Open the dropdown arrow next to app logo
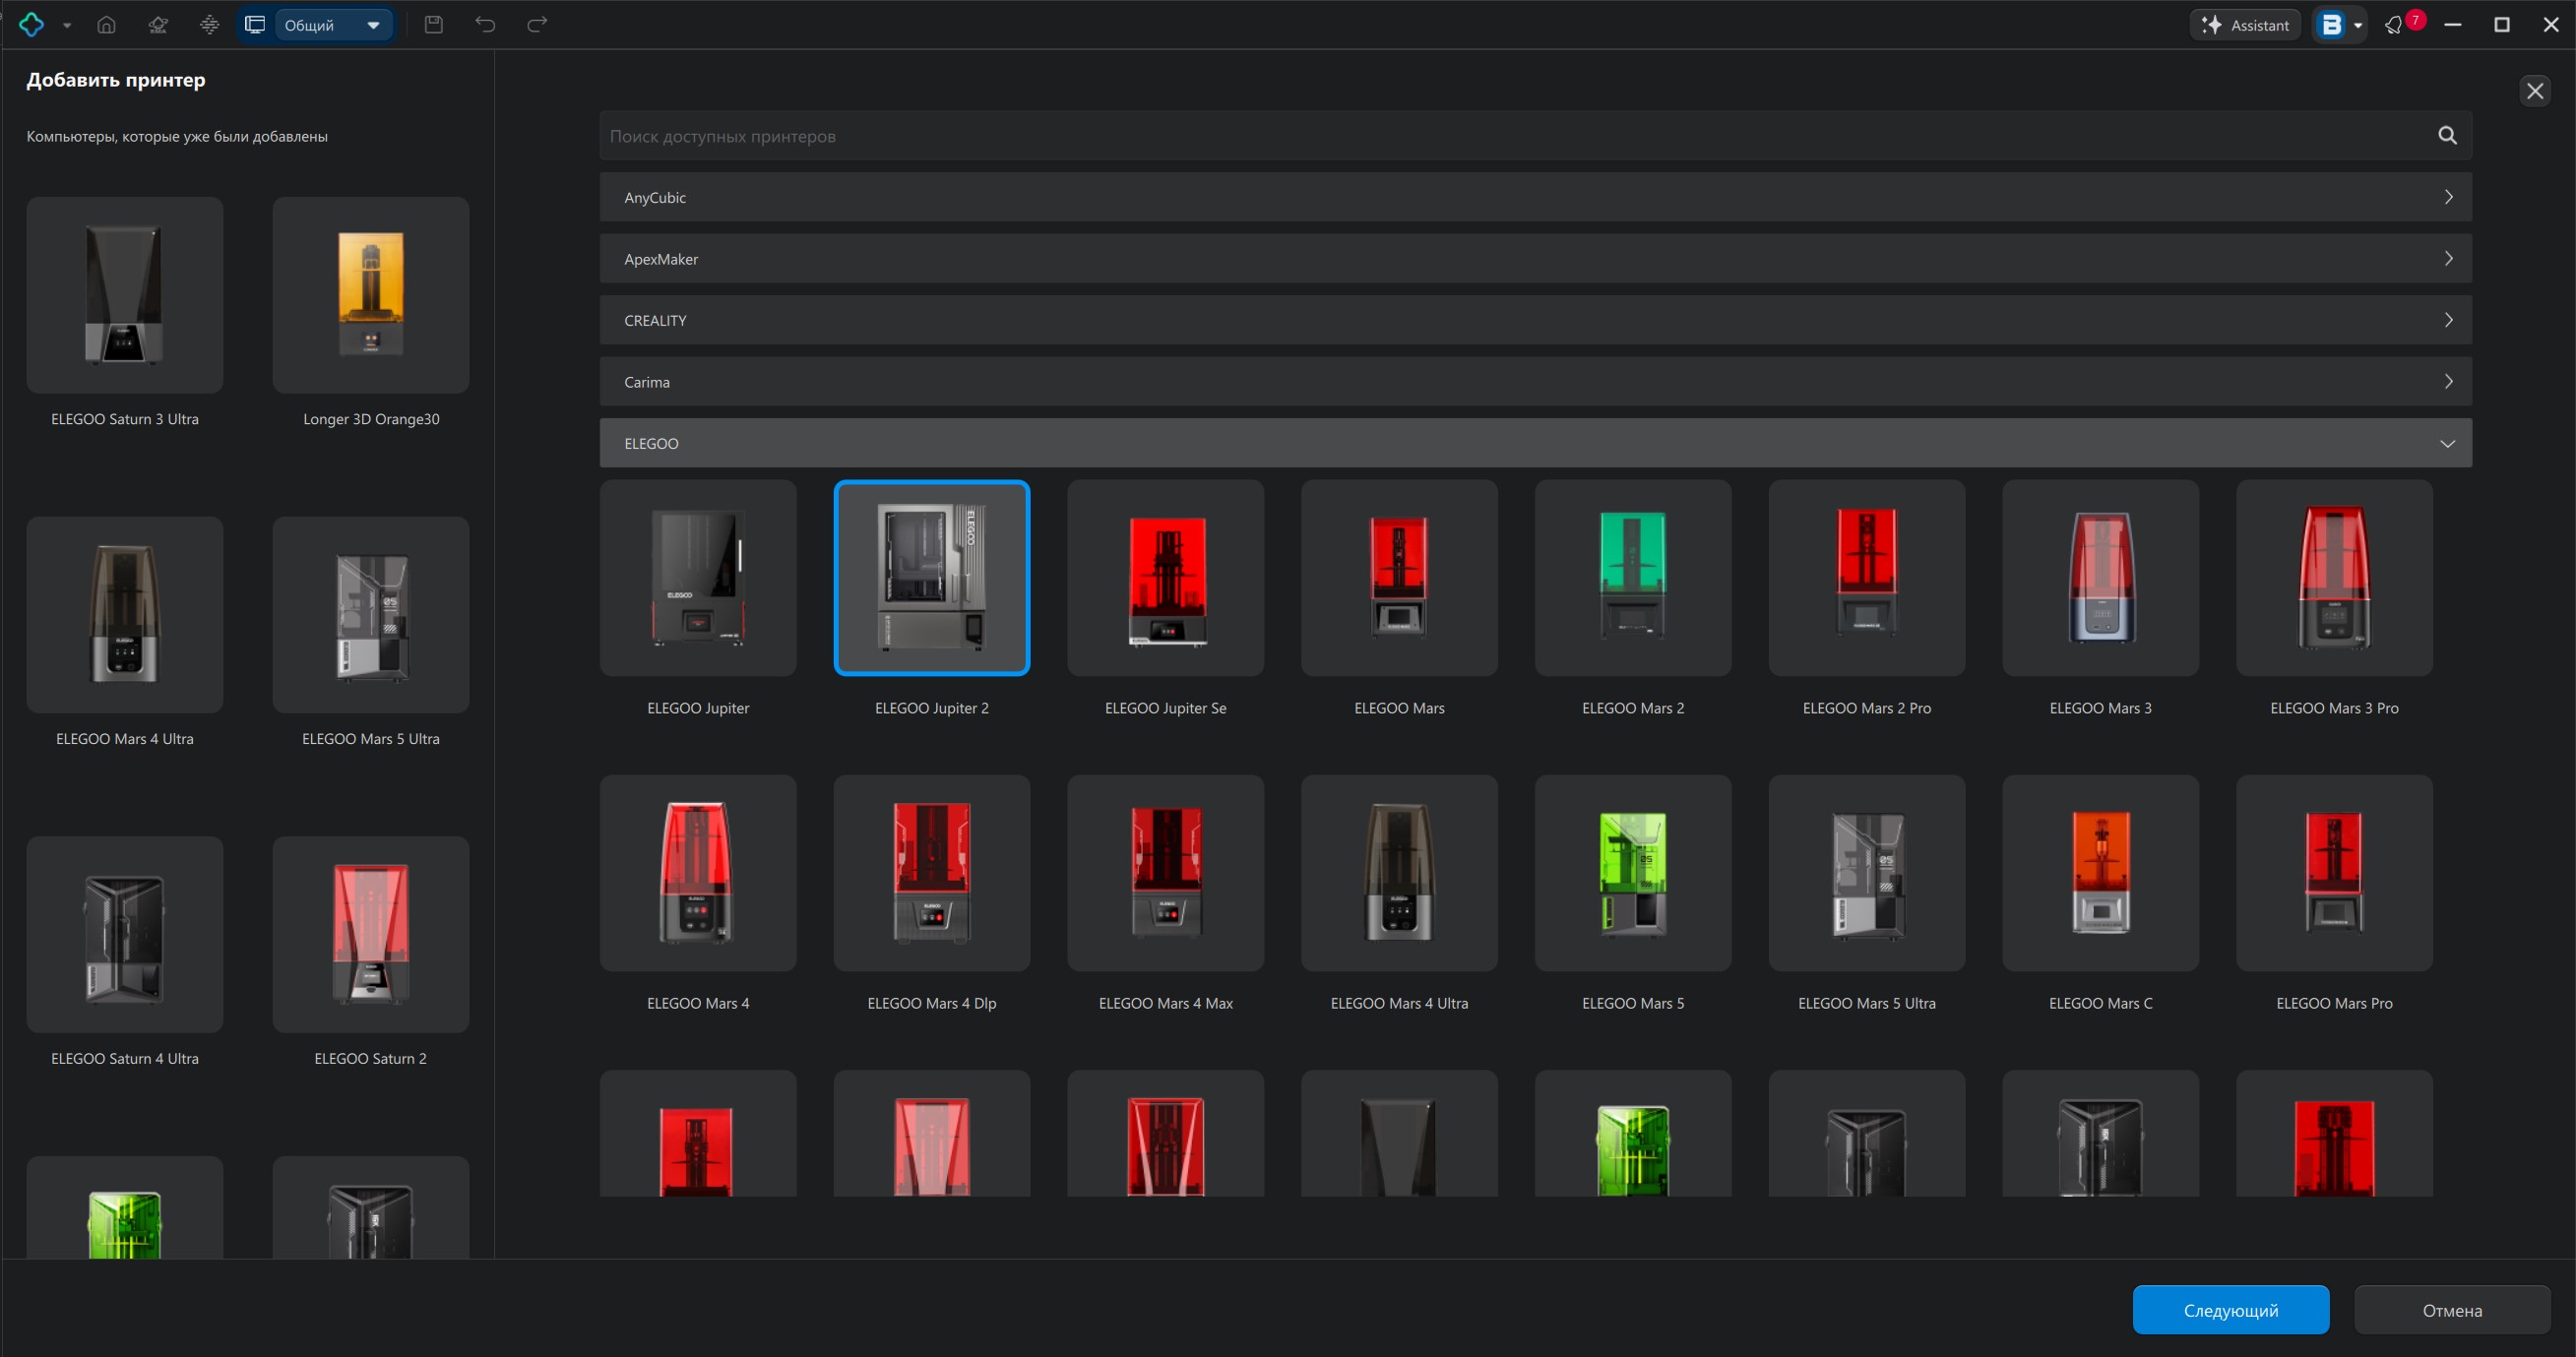This screenshot has width=2576, height=1357. pos(67,25)
